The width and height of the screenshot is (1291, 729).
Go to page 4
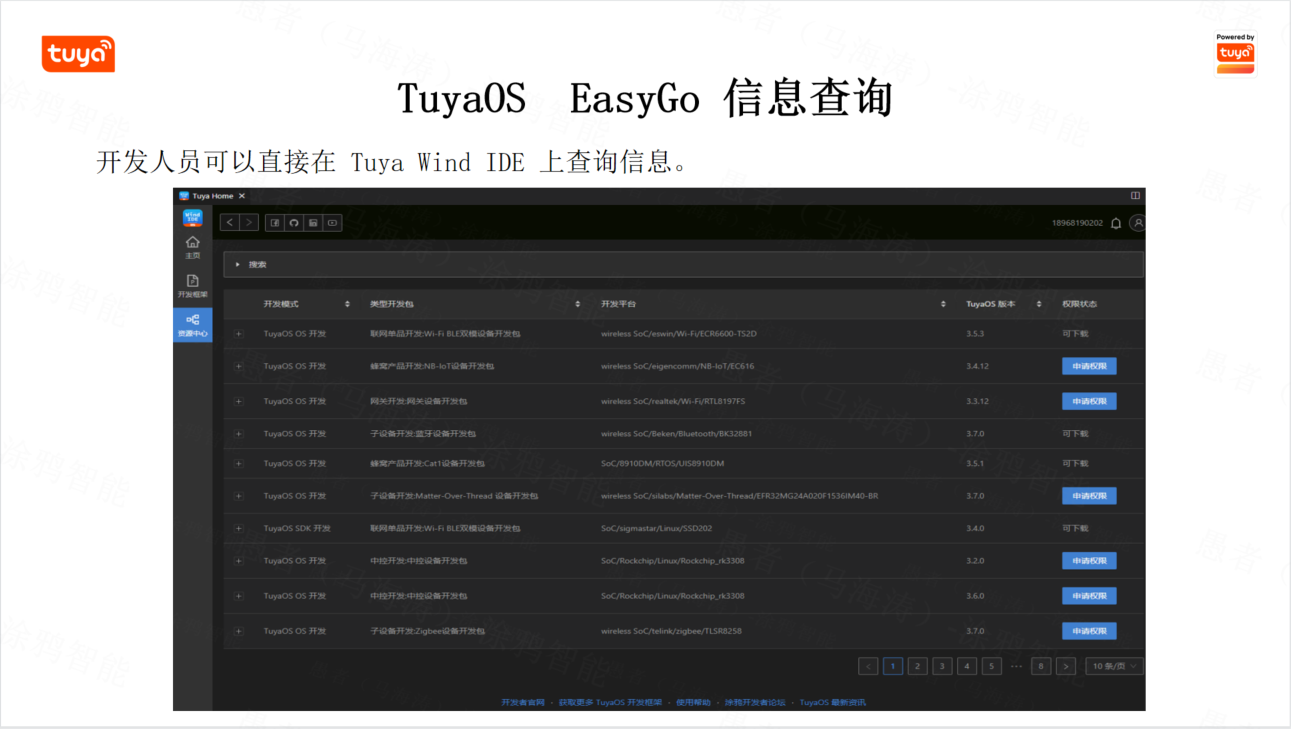(x=966, y=666)
